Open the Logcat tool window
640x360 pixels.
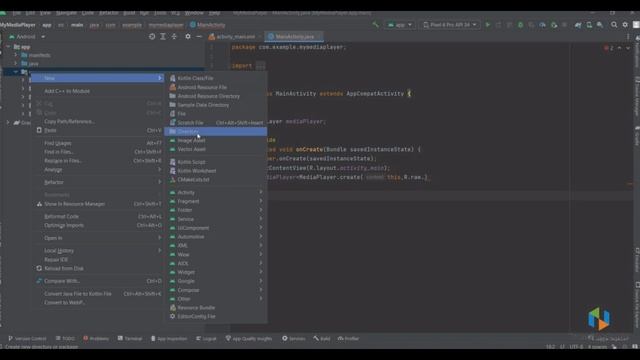pos(206,339)
